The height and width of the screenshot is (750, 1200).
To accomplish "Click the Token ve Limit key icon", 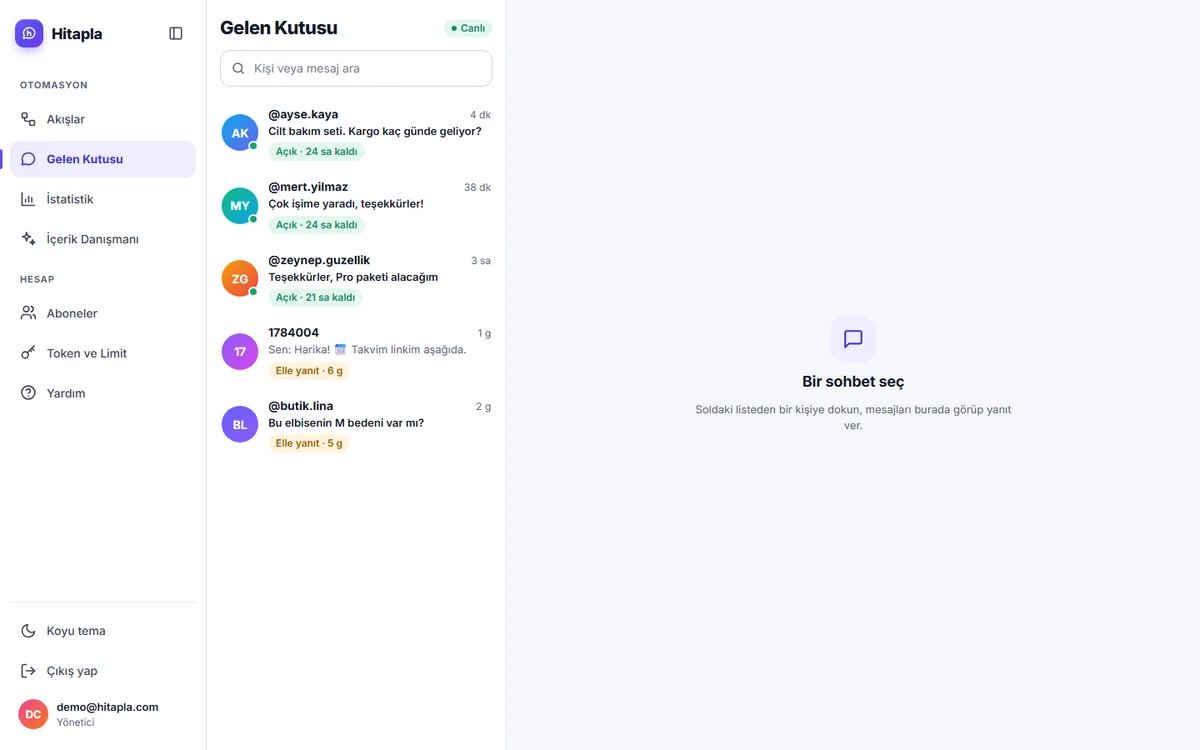I will point(29,353).
